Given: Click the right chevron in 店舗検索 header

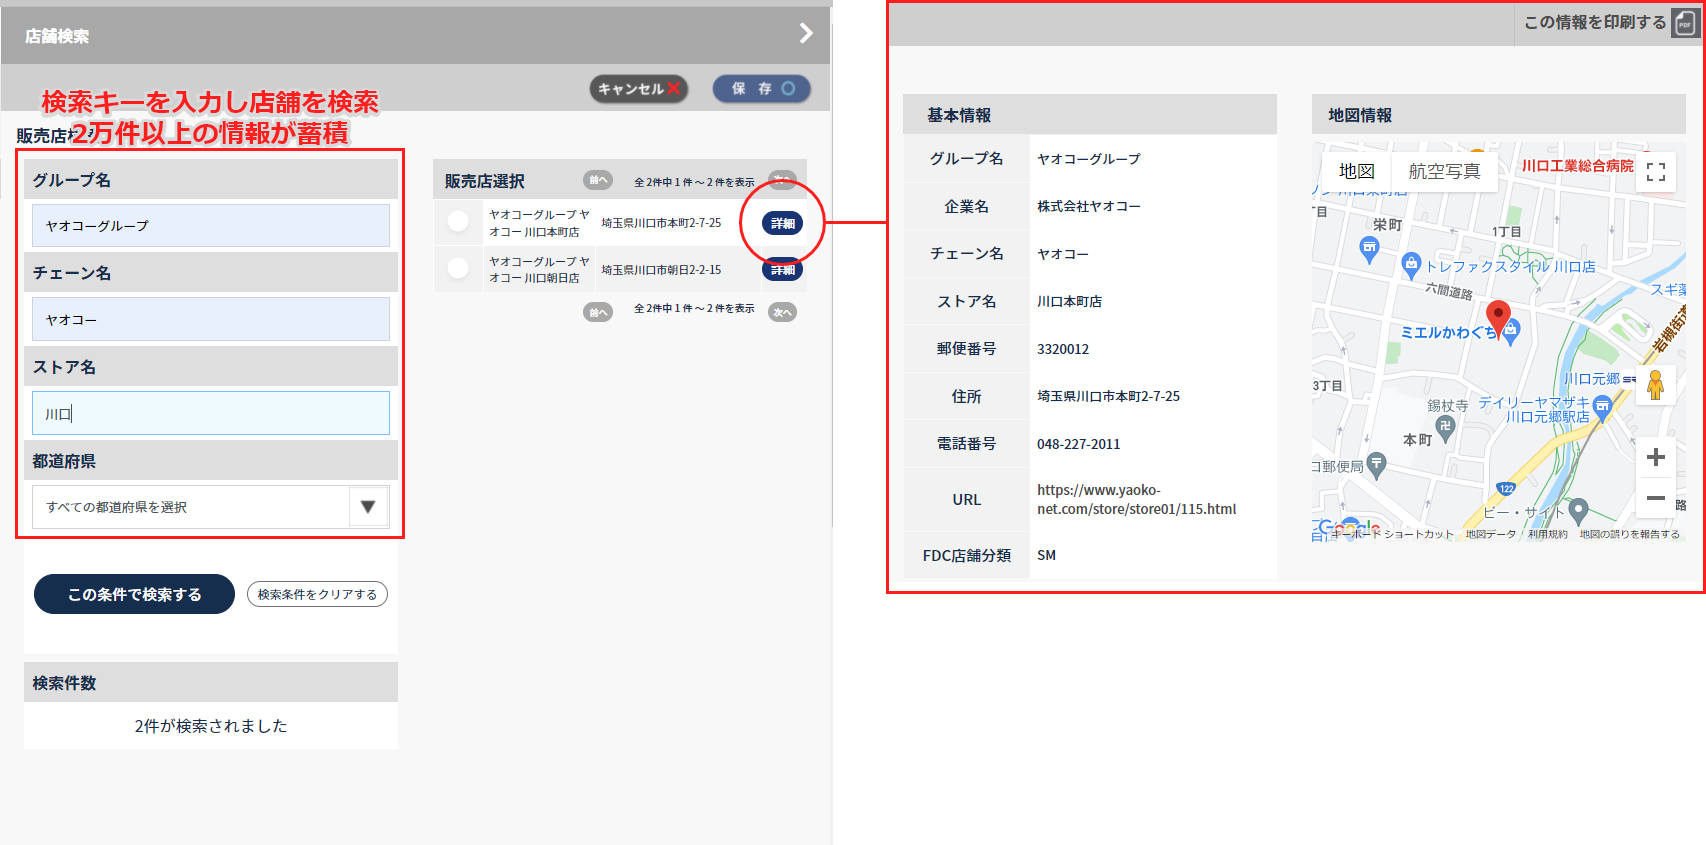Looking at the screenshot, I should 806,34.
